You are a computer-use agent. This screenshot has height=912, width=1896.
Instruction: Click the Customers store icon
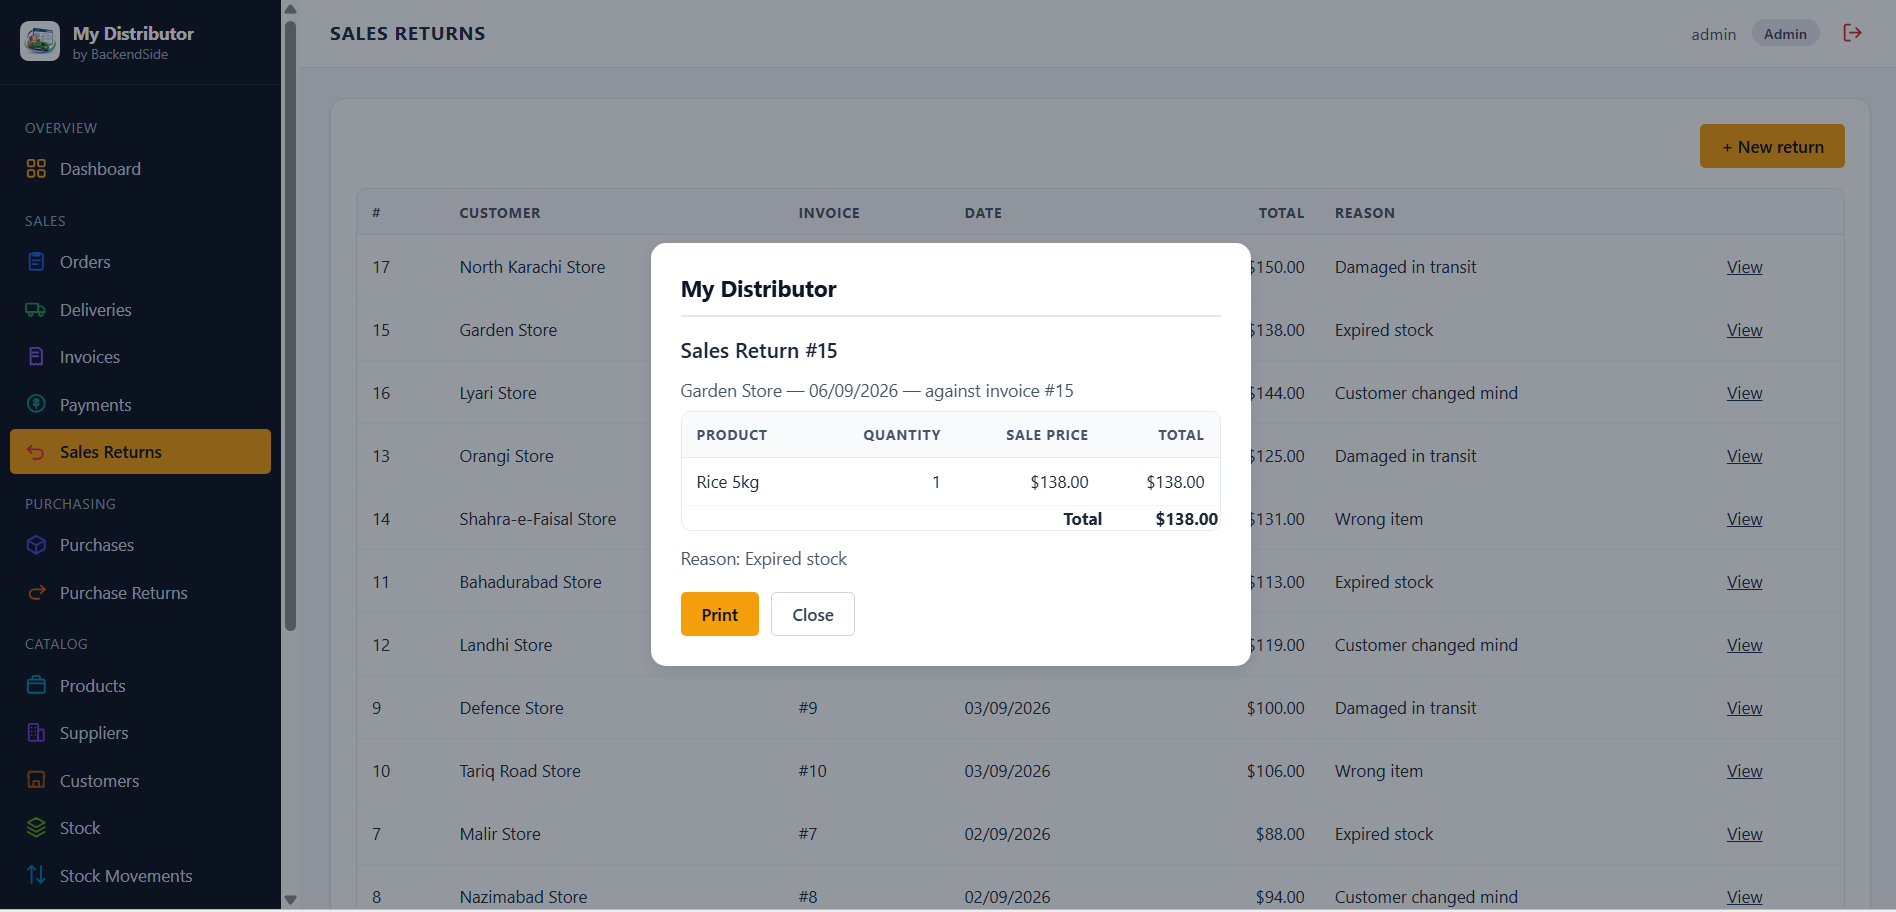(x=36, y=780)
